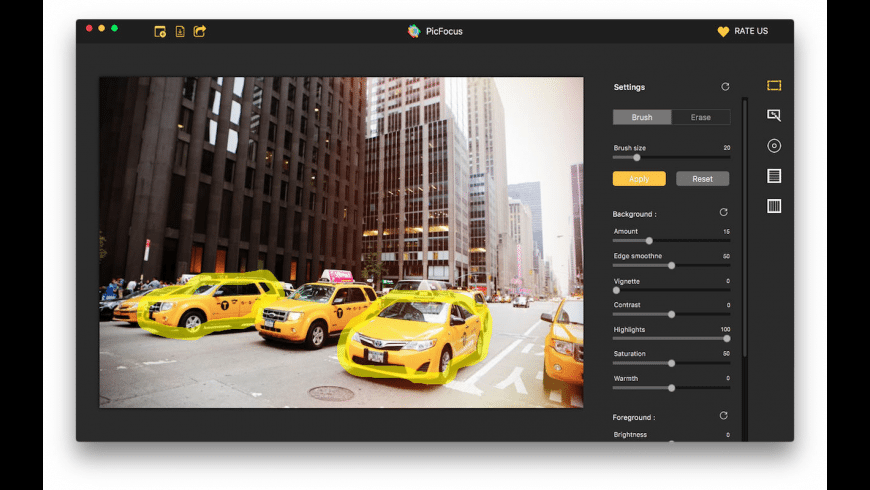Select the horizontal lines focus tool icon
This screenshot has height=490, width=870.
pos(774,176)
